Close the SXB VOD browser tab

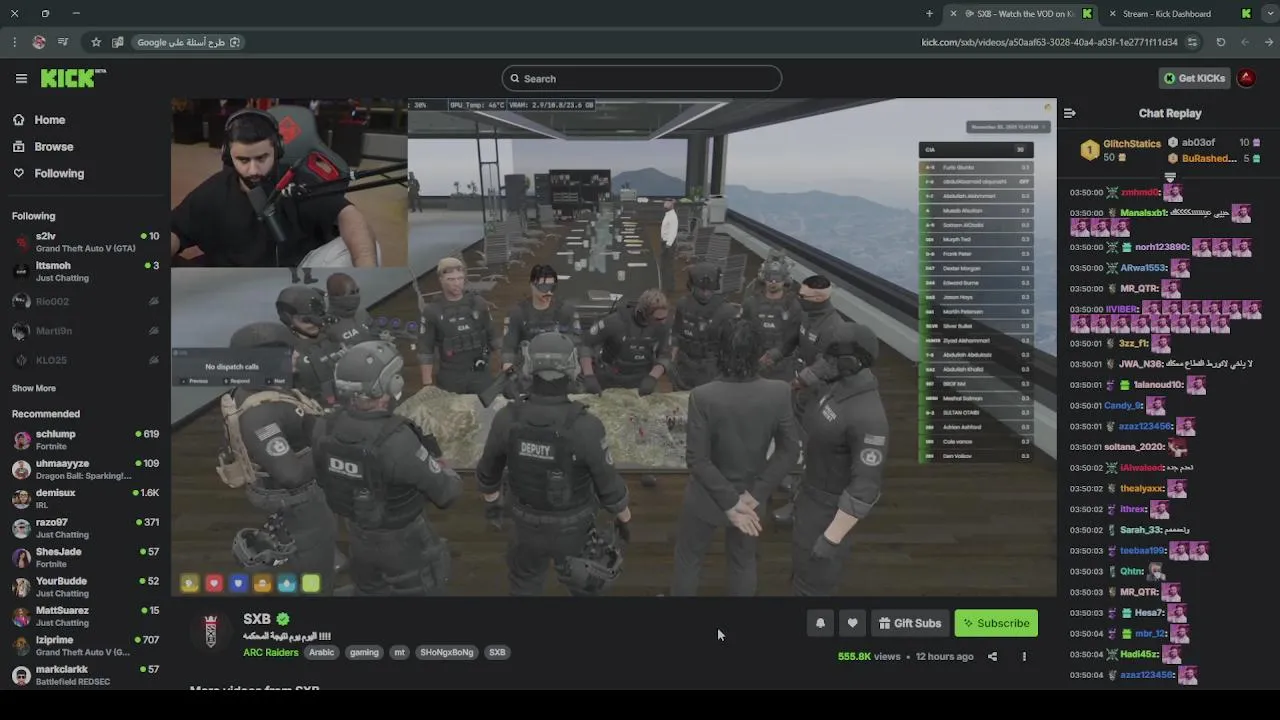pyautogui.click(x=953, y=14)
